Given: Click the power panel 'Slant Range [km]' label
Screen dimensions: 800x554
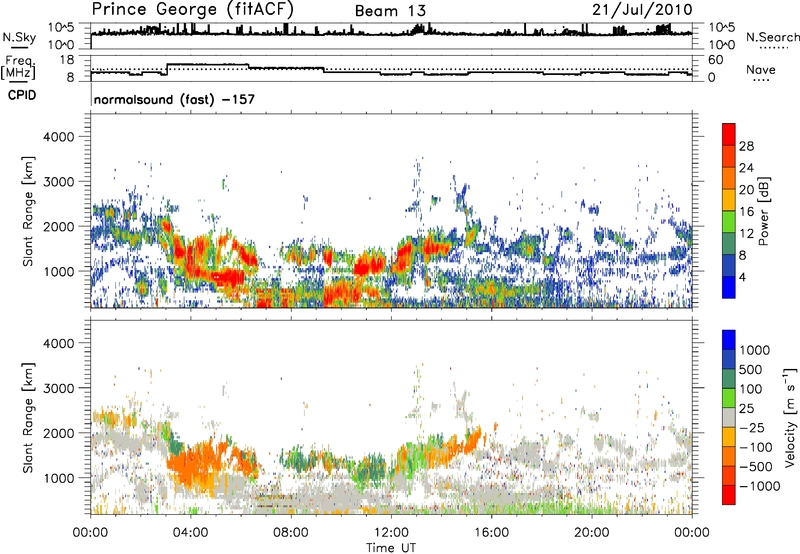Looking at the screenshot, I should point(28,211).
